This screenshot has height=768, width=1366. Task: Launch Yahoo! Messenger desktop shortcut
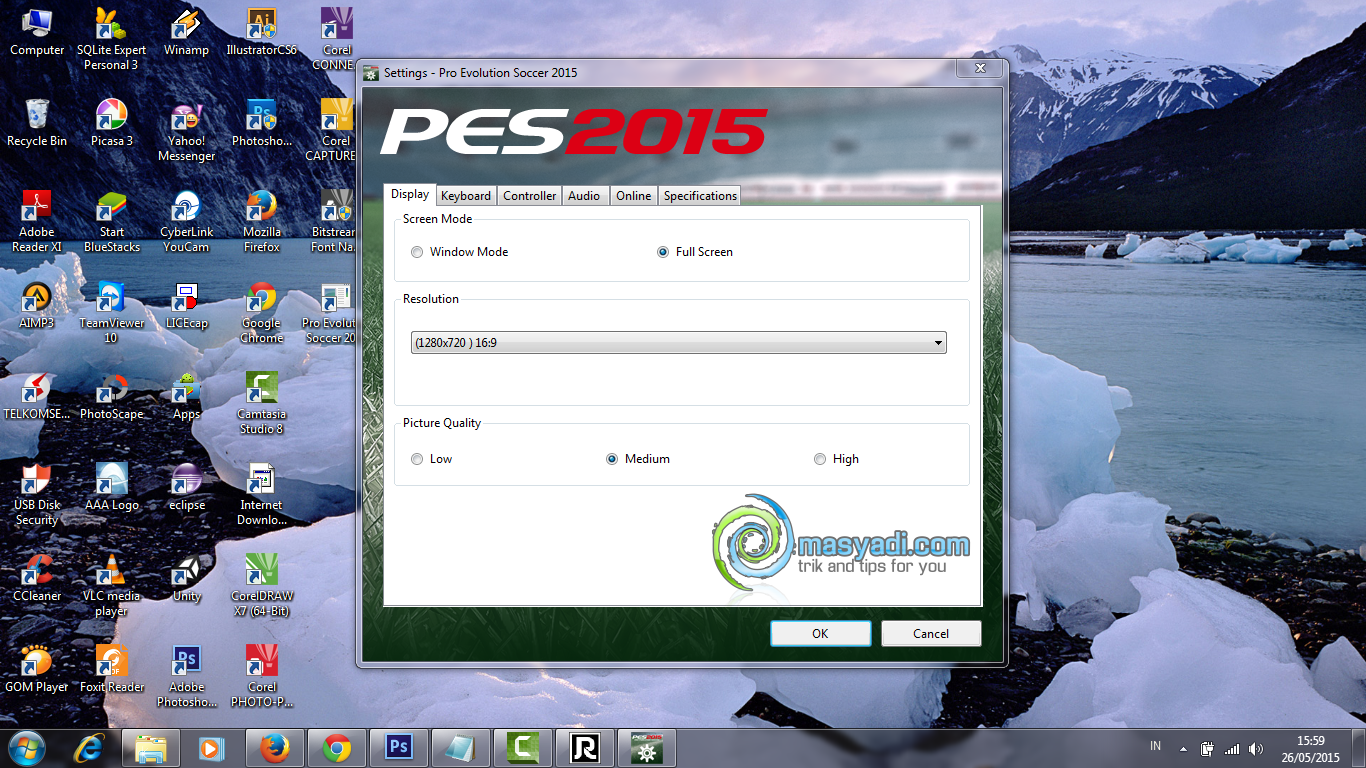click(186, 131)
